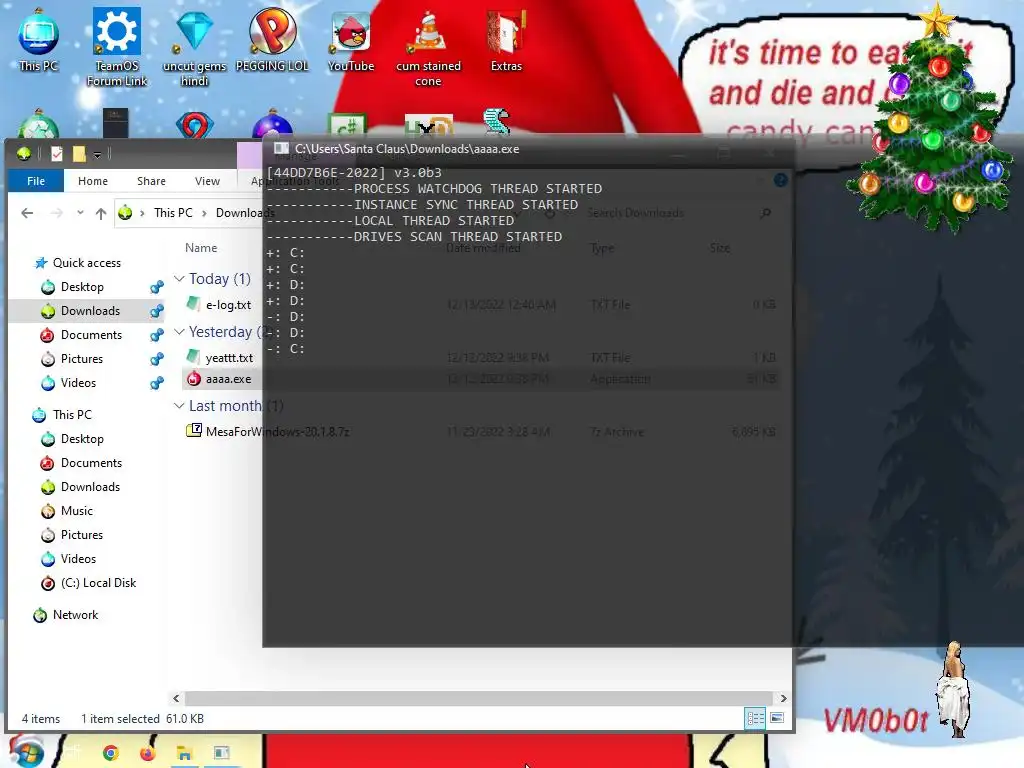
Task: Launch the Angry Birds YouTube shortcut
Action: coord(351,40)
